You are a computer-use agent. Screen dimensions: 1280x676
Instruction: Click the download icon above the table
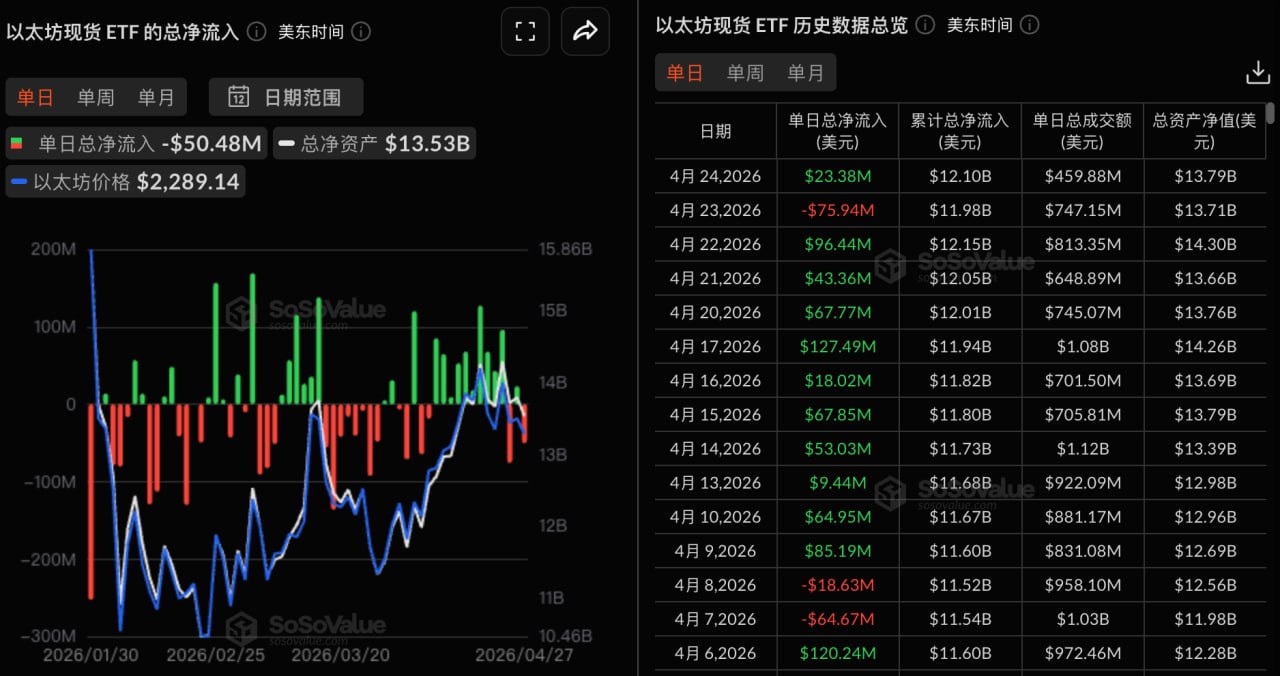click(1257, 72)
